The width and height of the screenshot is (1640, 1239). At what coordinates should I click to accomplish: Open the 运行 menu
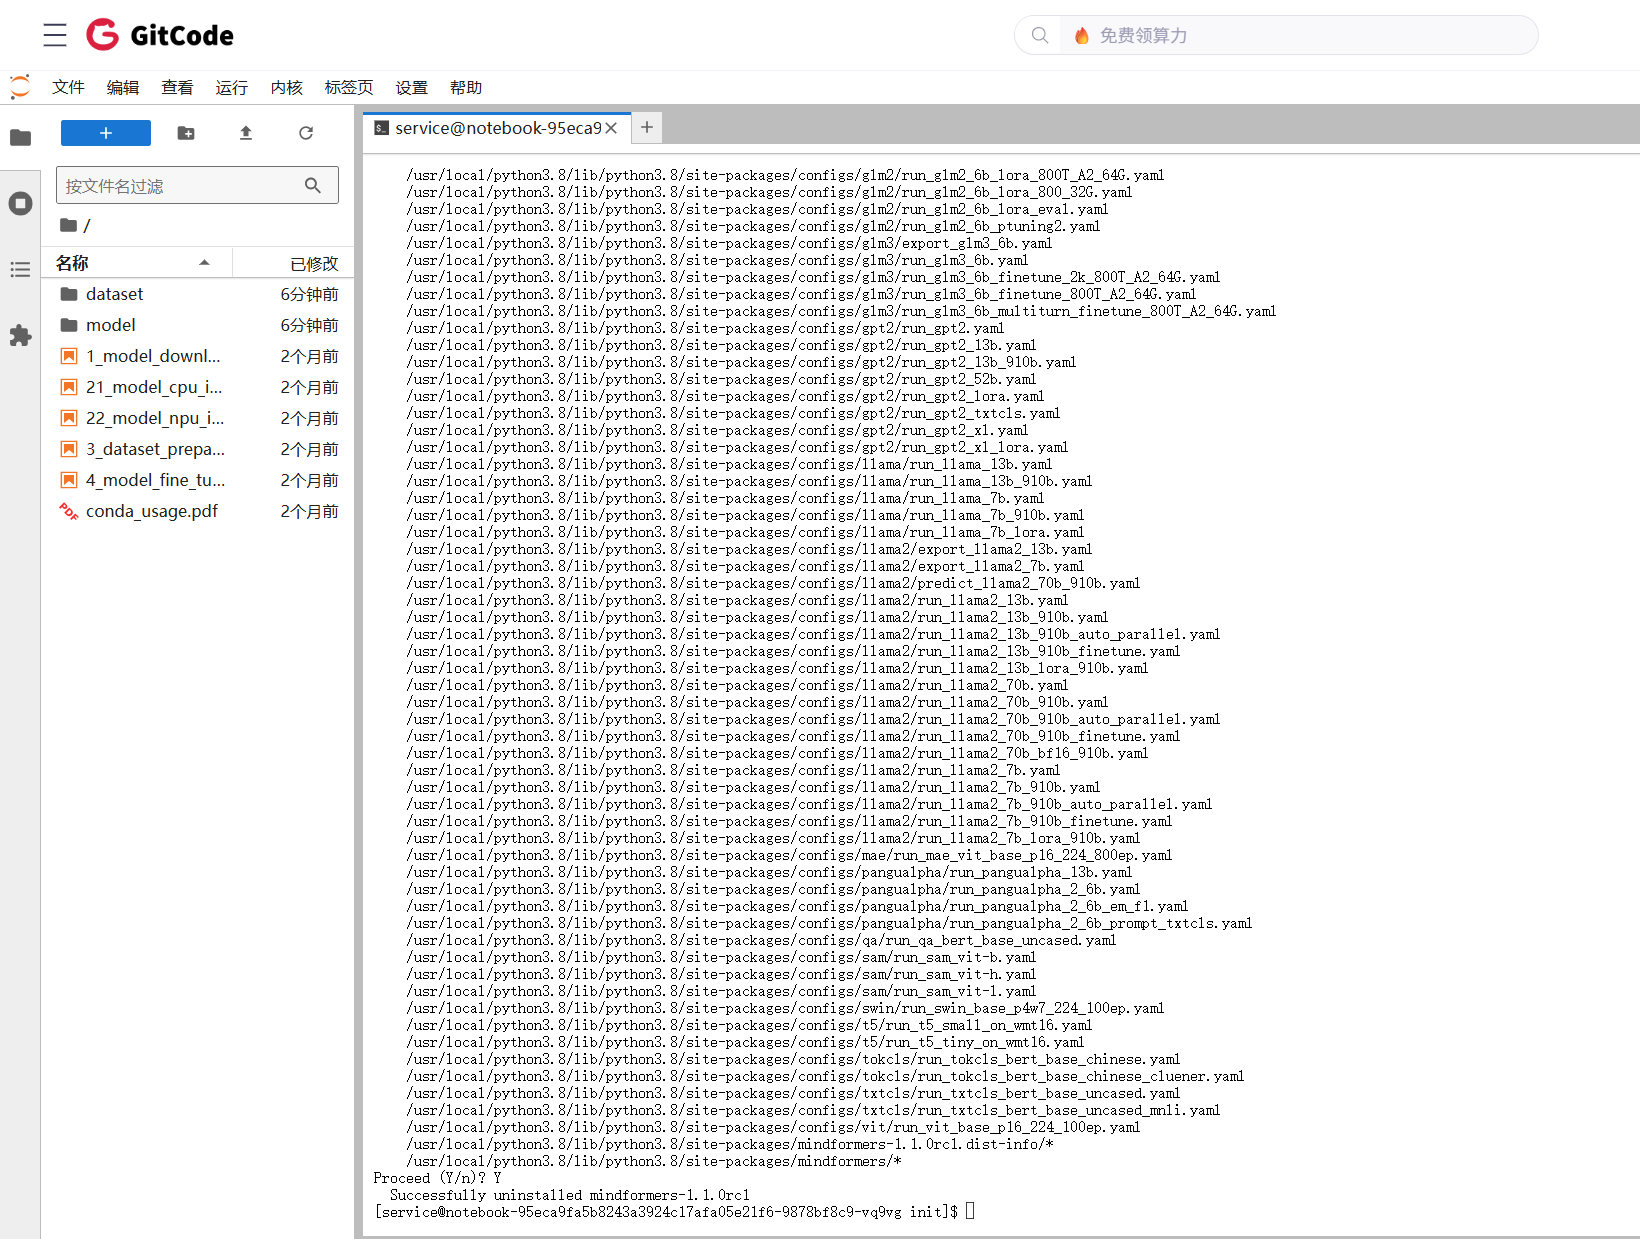231,87
